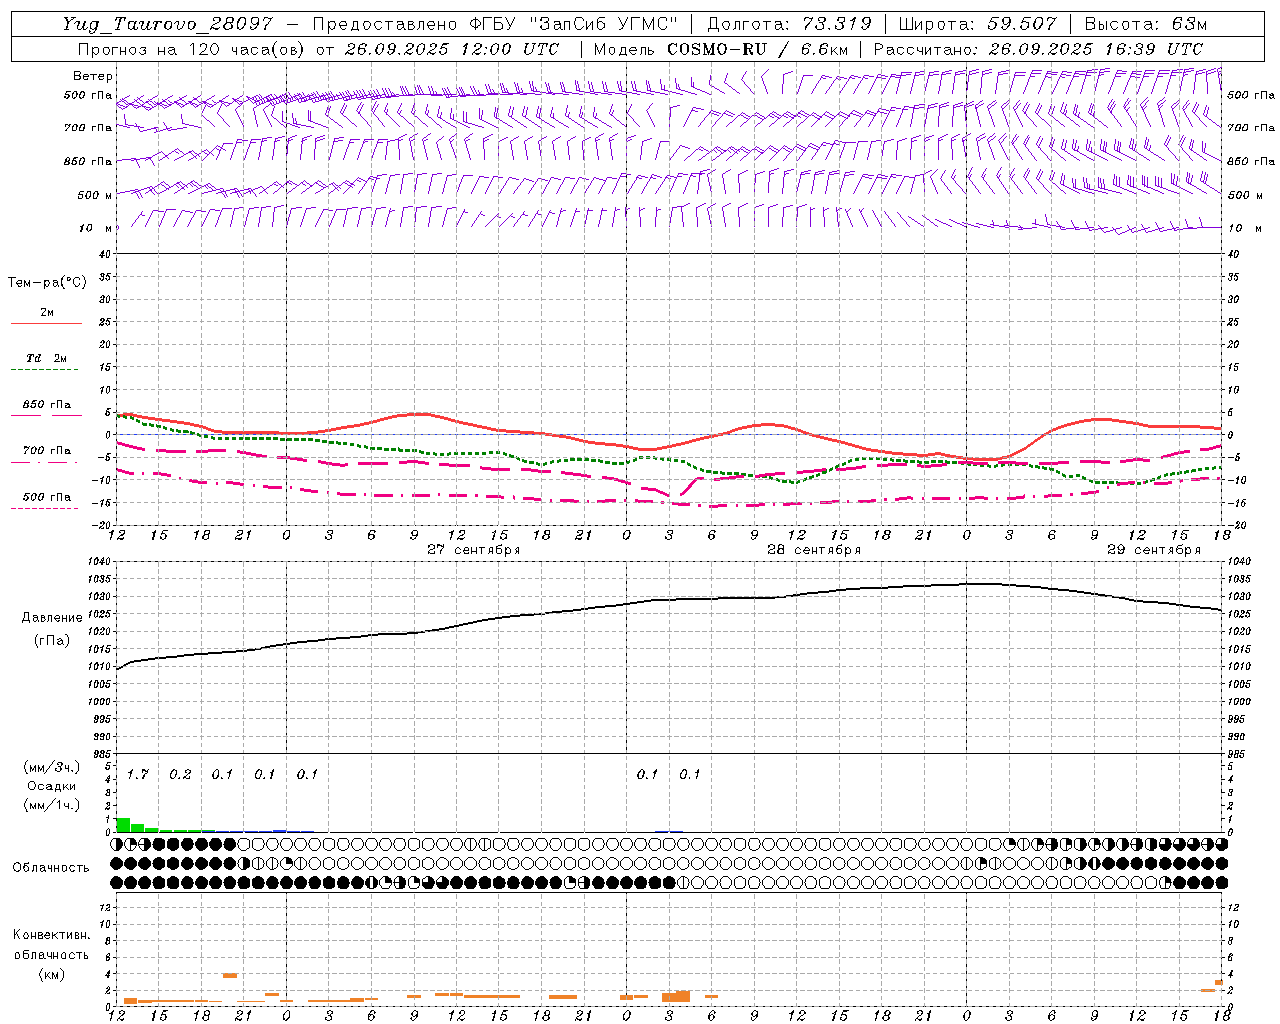Click the 27 сентября date label
The image size is (1280, 1024).
click(x=473, y=550)
